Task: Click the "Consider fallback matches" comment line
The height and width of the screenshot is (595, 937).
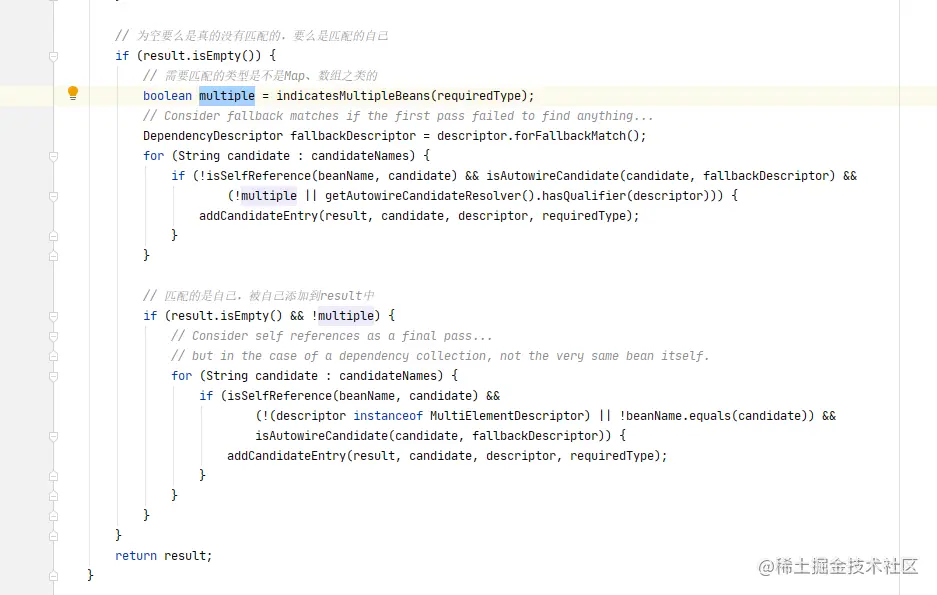Action: tap(398, 116)
